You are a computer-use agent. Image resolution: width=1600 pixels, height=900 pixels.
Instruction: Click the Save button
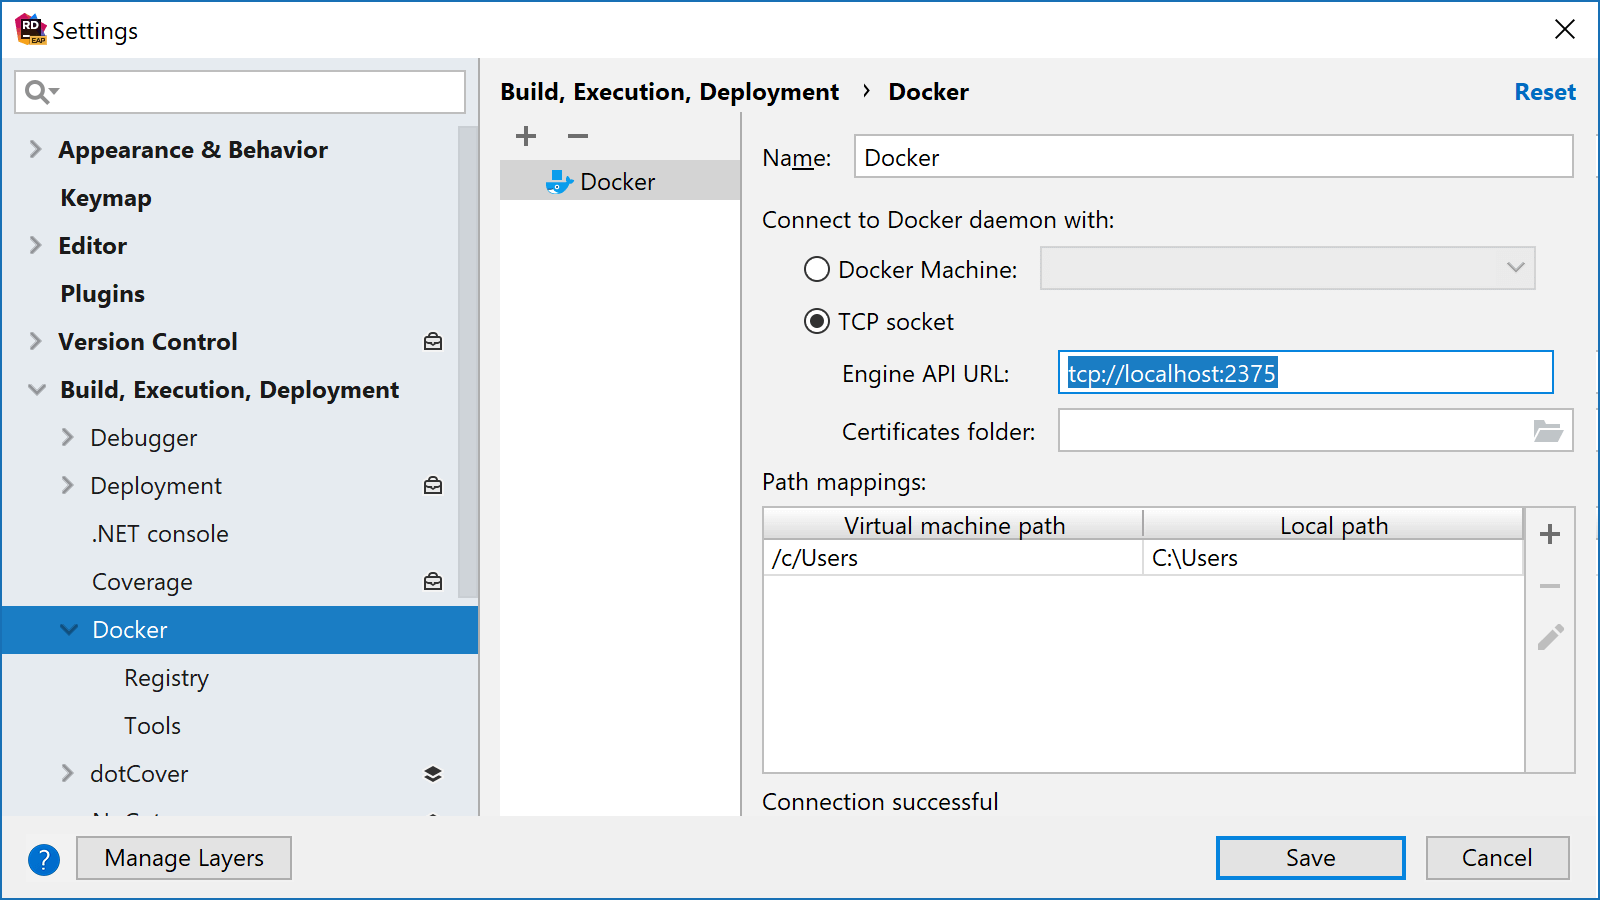(1310, 858)
